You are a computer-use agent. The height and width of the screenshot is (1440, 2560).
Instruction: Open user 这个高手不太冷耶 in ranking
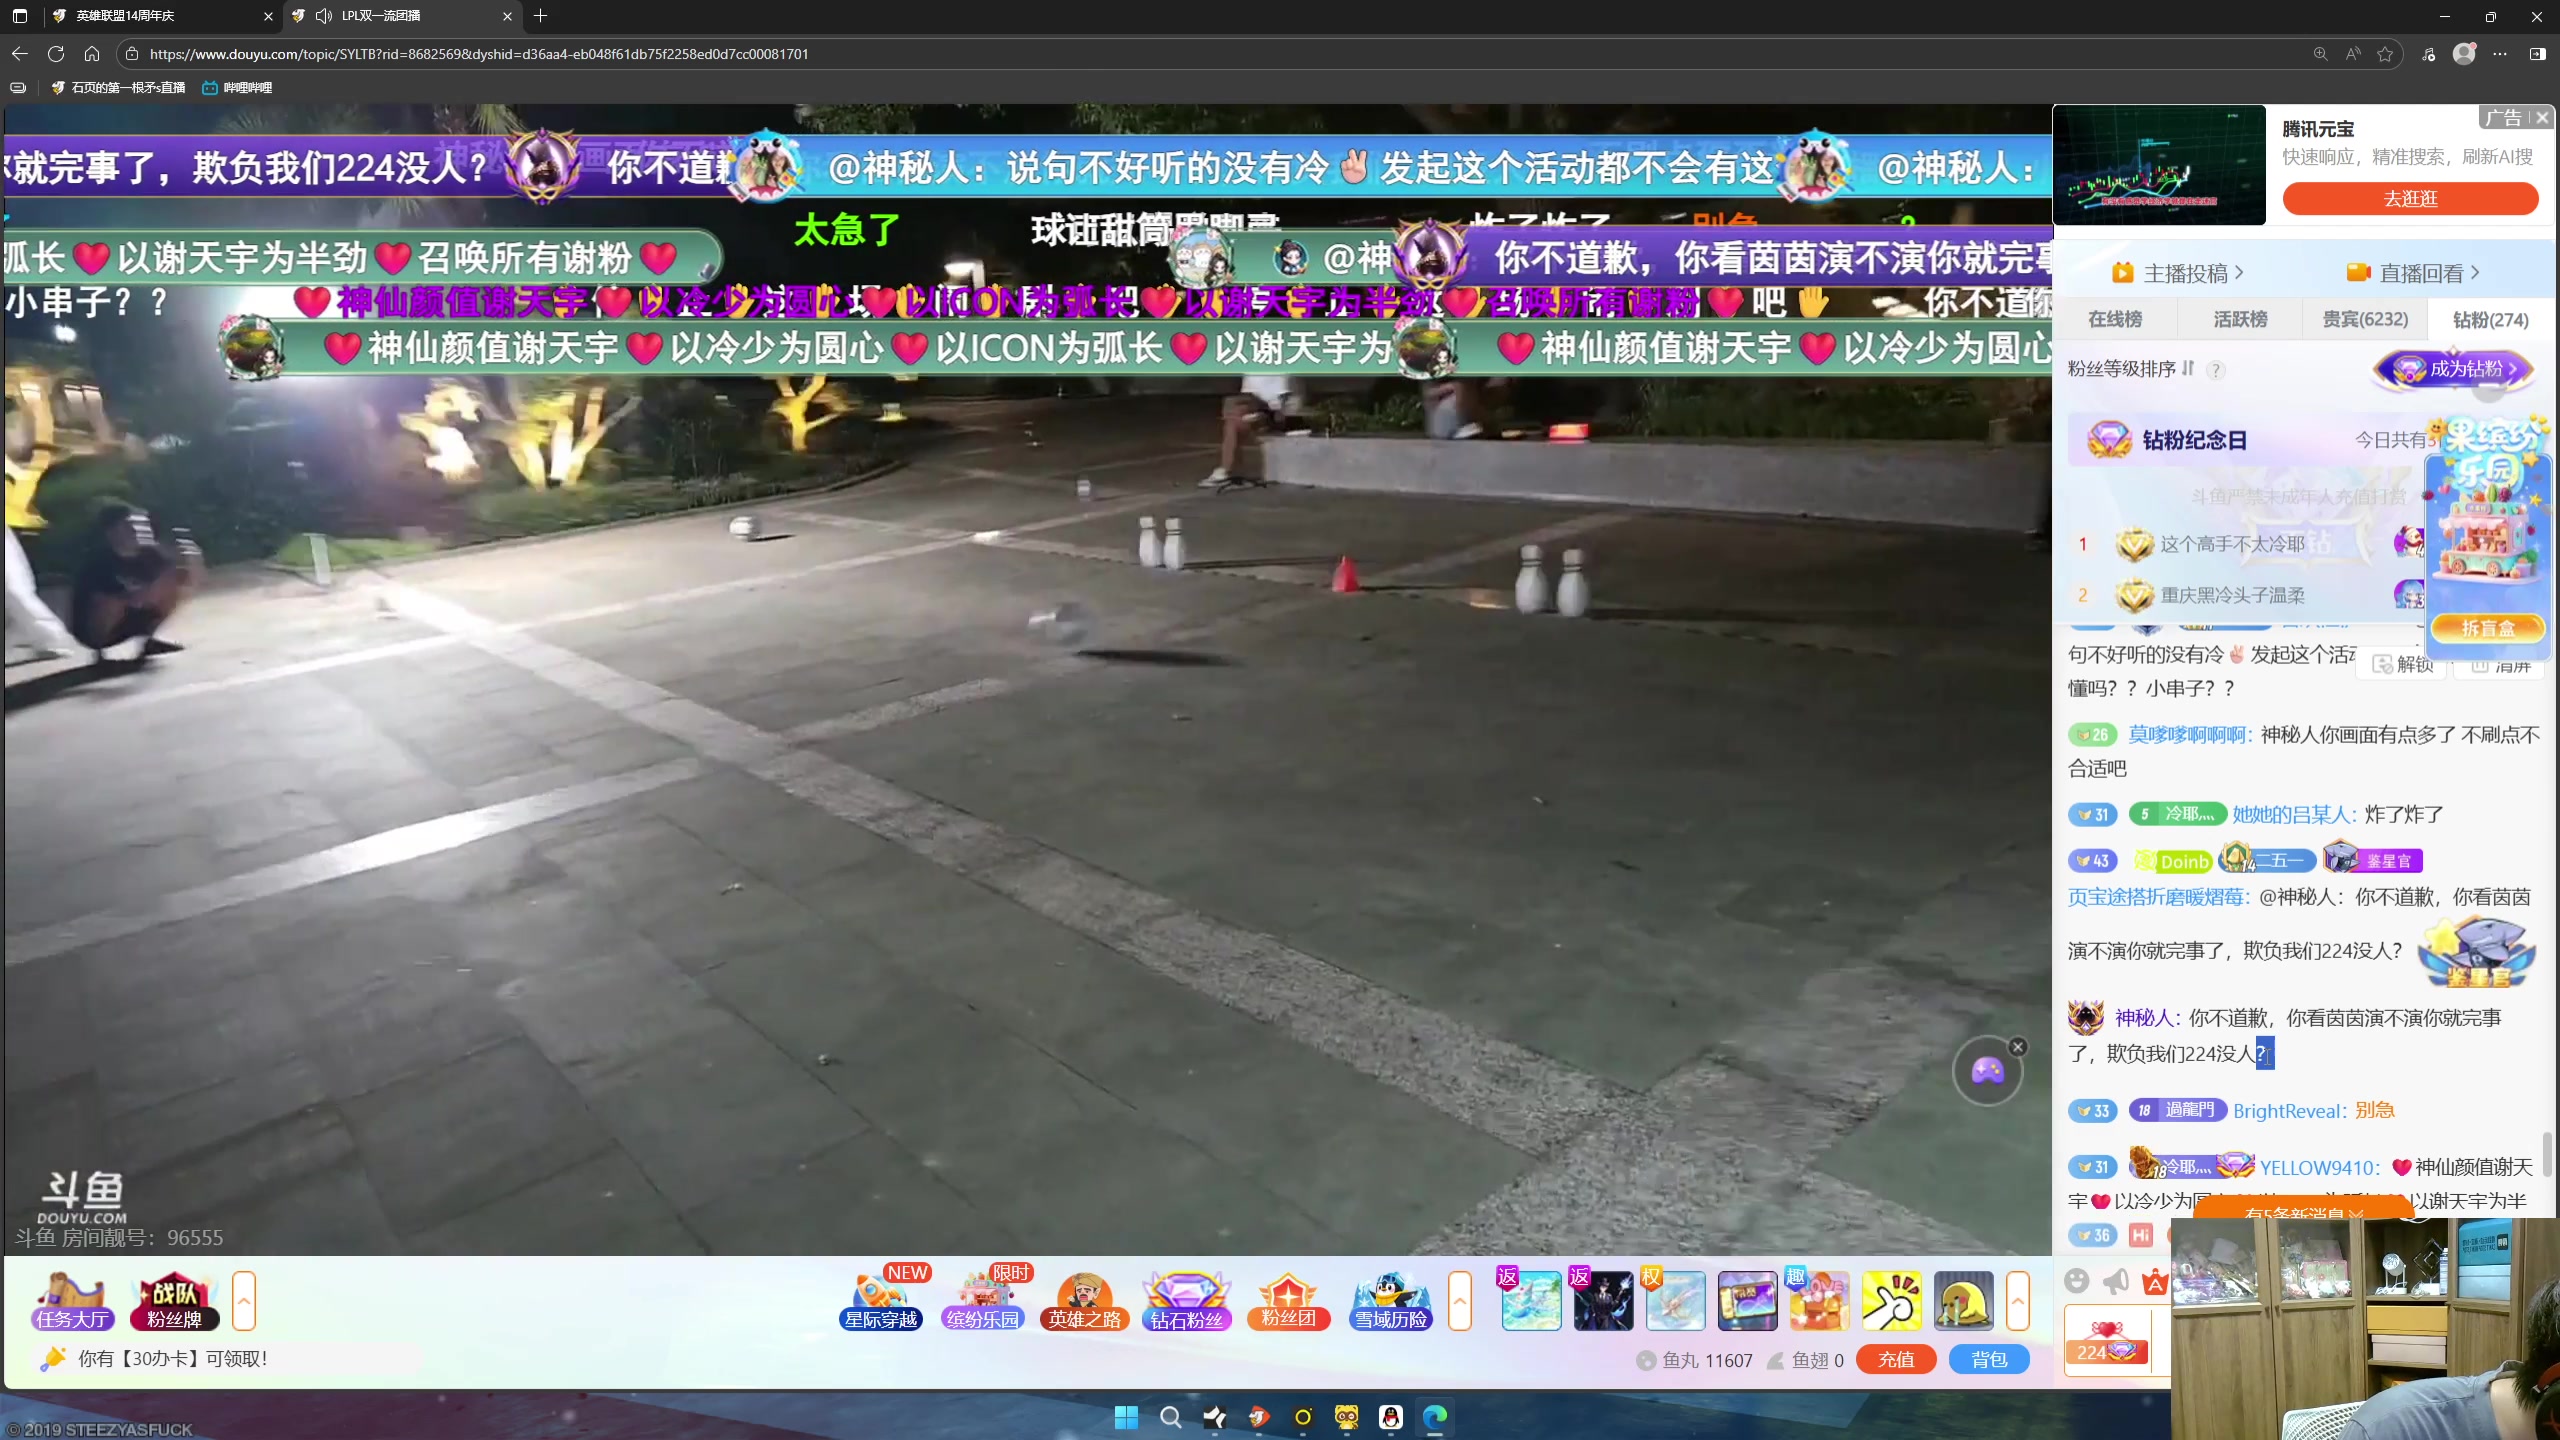click(2232, 544)
